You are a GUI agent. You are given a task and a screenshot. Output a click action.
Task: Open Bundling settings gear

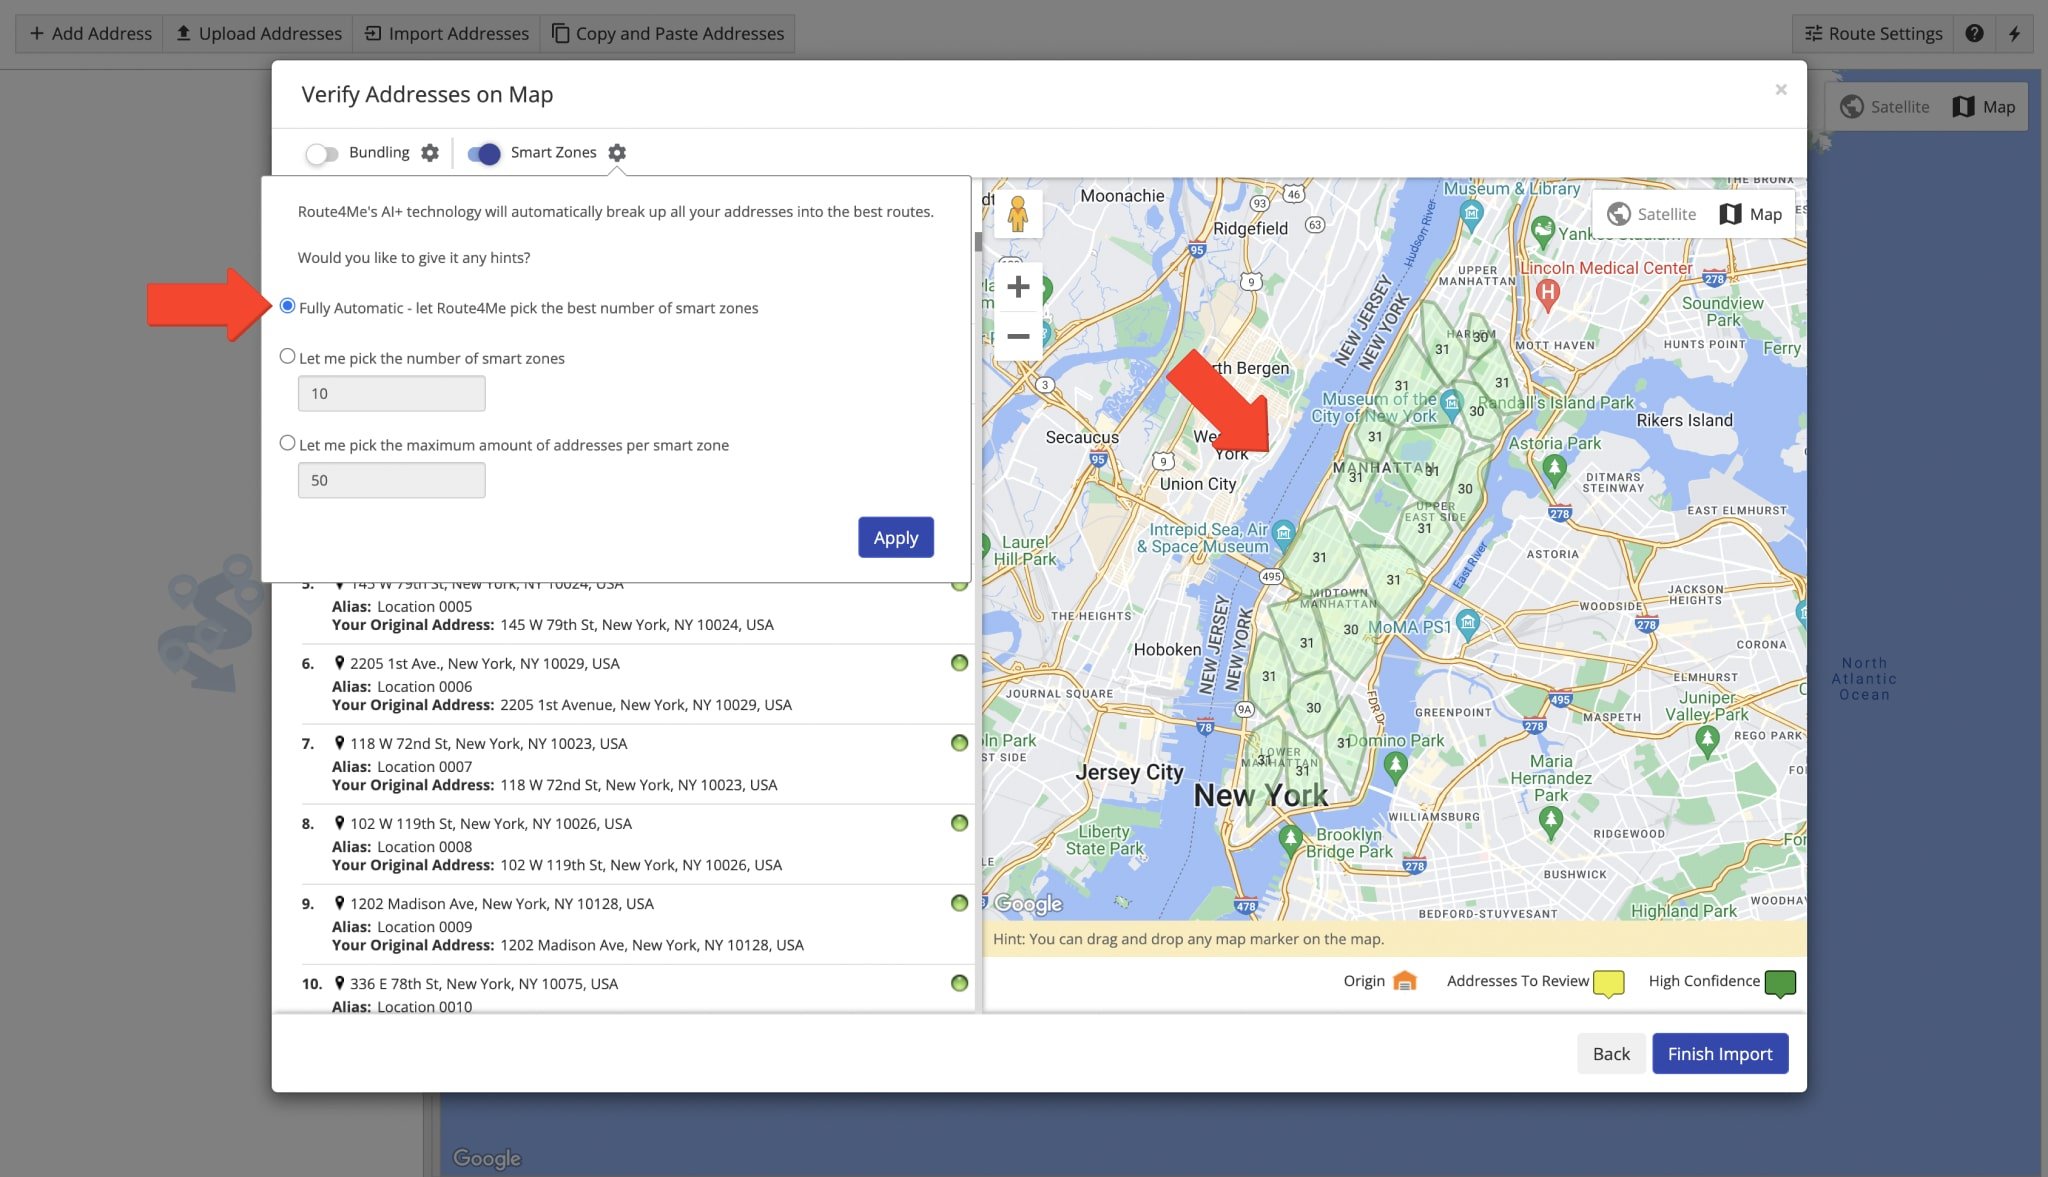430,153
